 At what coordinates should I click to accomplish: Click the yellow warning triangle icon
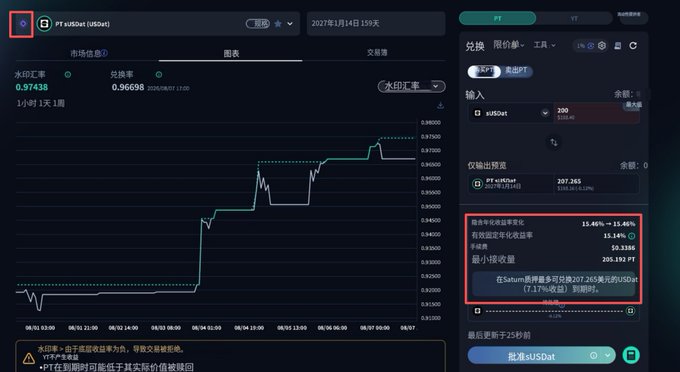pos(29,359)
